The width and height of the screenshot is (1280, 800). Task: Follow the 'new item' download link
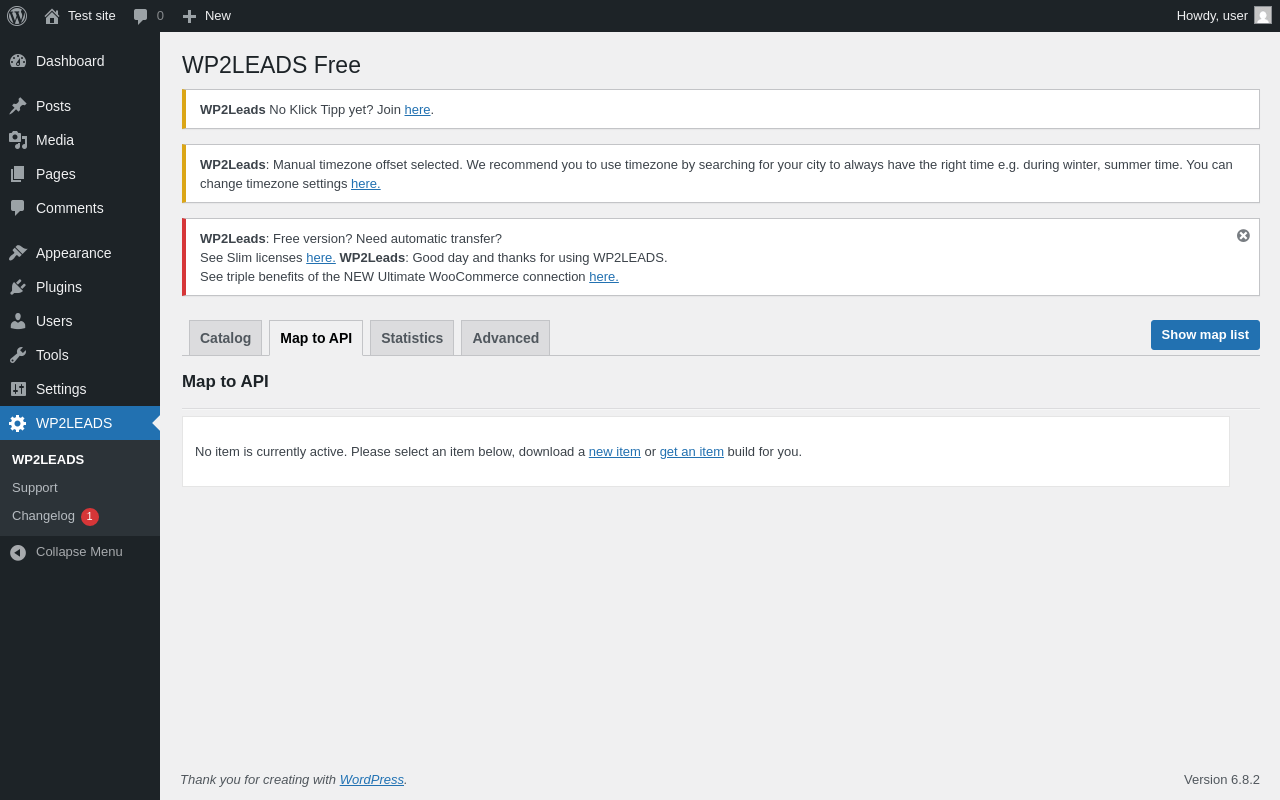[x=615, y=452]
